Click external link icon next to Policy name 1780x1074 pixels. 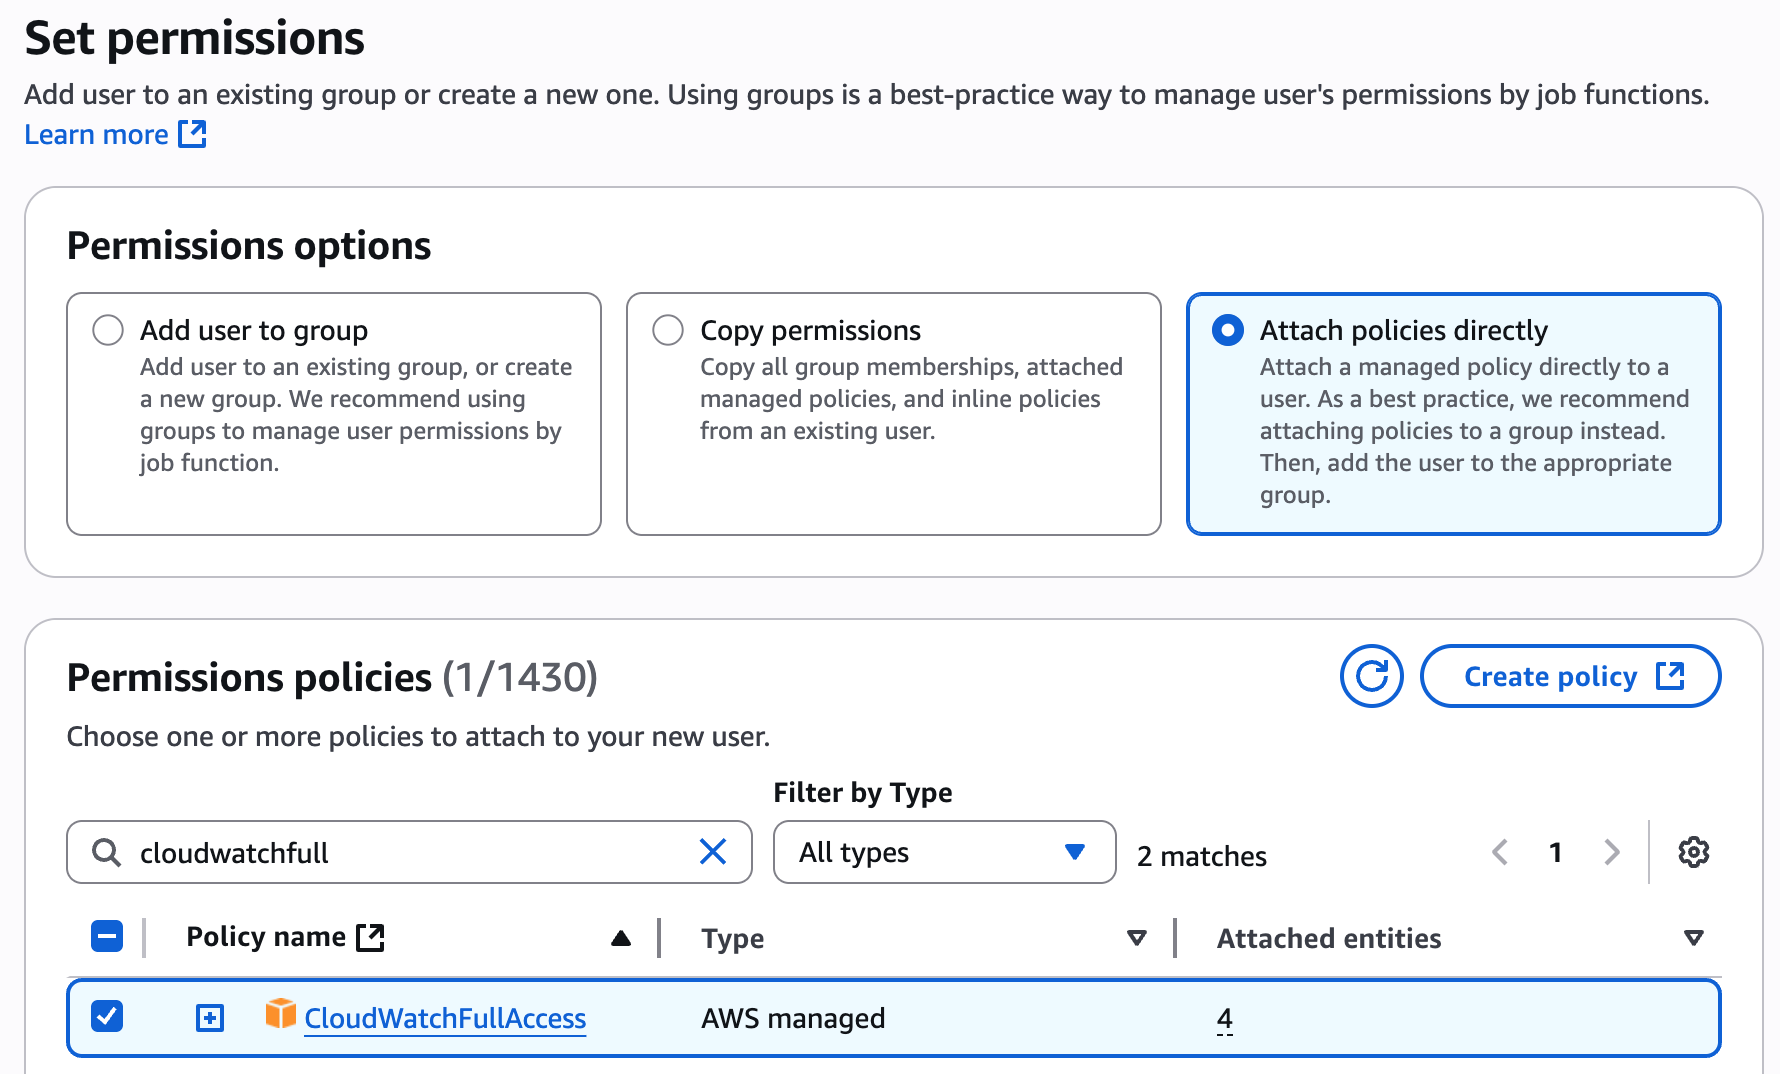(x=371, y=937)
